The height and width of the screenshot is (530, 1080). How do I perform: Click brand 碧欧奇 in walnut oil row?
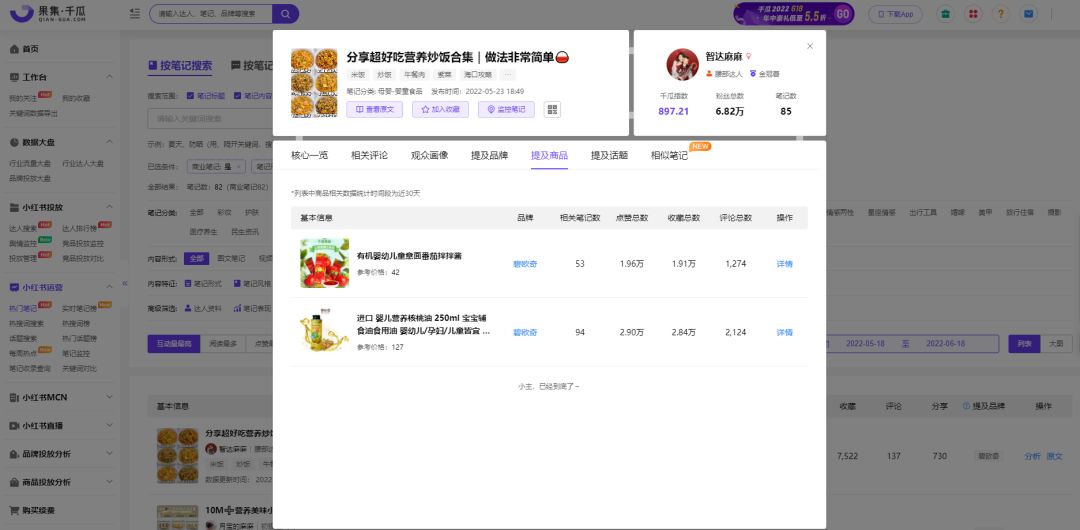click(525, 332)
